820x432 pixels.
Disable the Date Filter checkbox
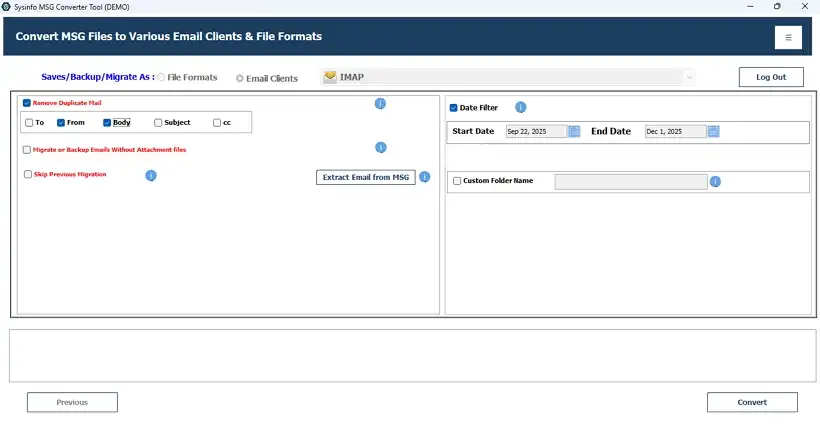tap(453, 108)
